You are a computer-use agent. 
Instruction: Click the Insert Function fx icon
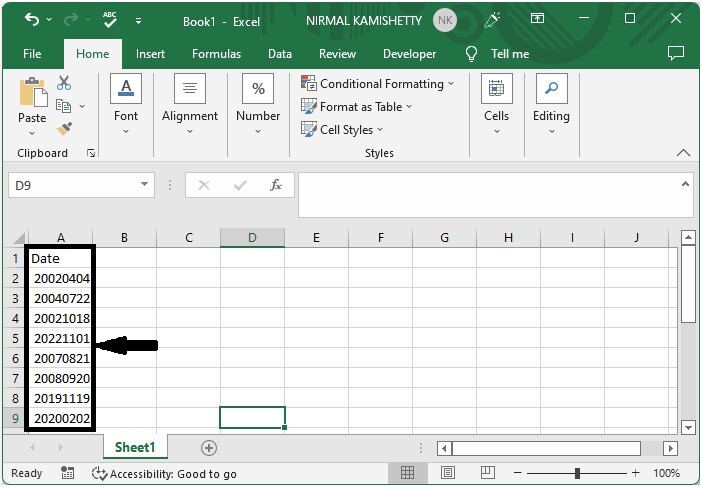(x=276, y=185)
